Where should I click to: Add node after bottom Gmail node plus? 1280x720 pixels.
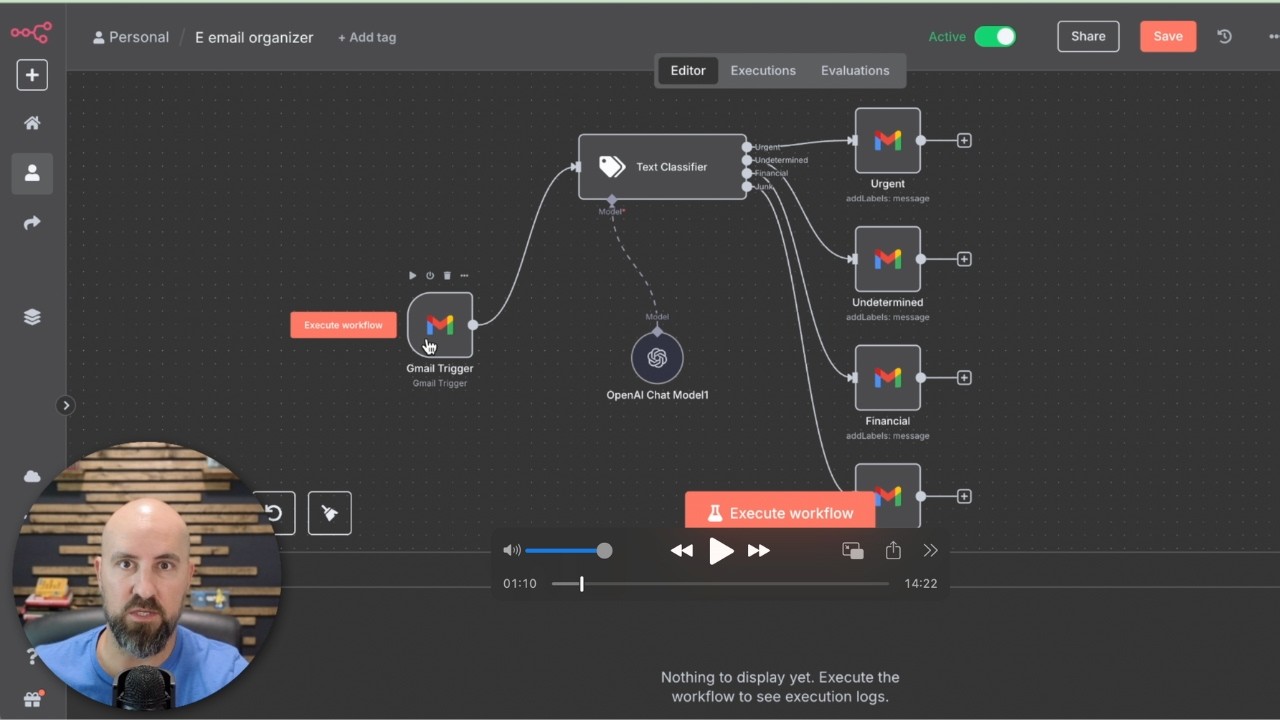pyautogui.click(x=964, y=496)
